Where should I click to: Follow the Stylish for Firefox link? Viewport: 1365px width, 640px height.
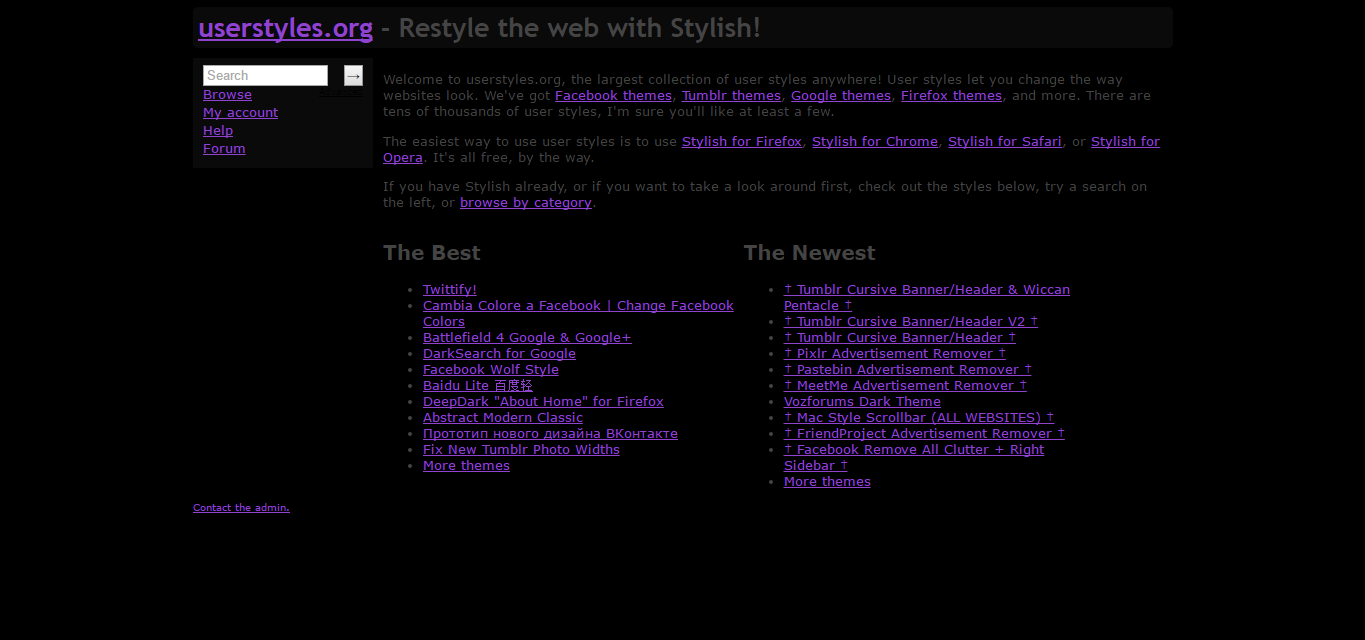tap(742, 142)
